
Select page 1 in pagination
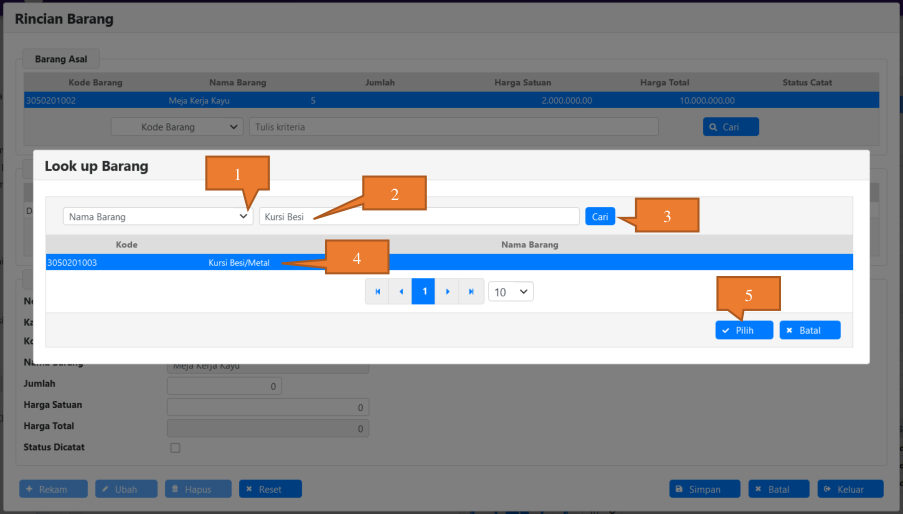424,292
